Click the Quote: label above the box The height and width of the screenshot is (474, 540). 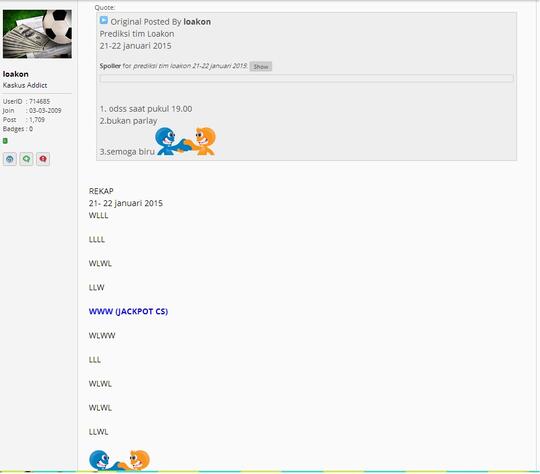click(x=105, y=7)
